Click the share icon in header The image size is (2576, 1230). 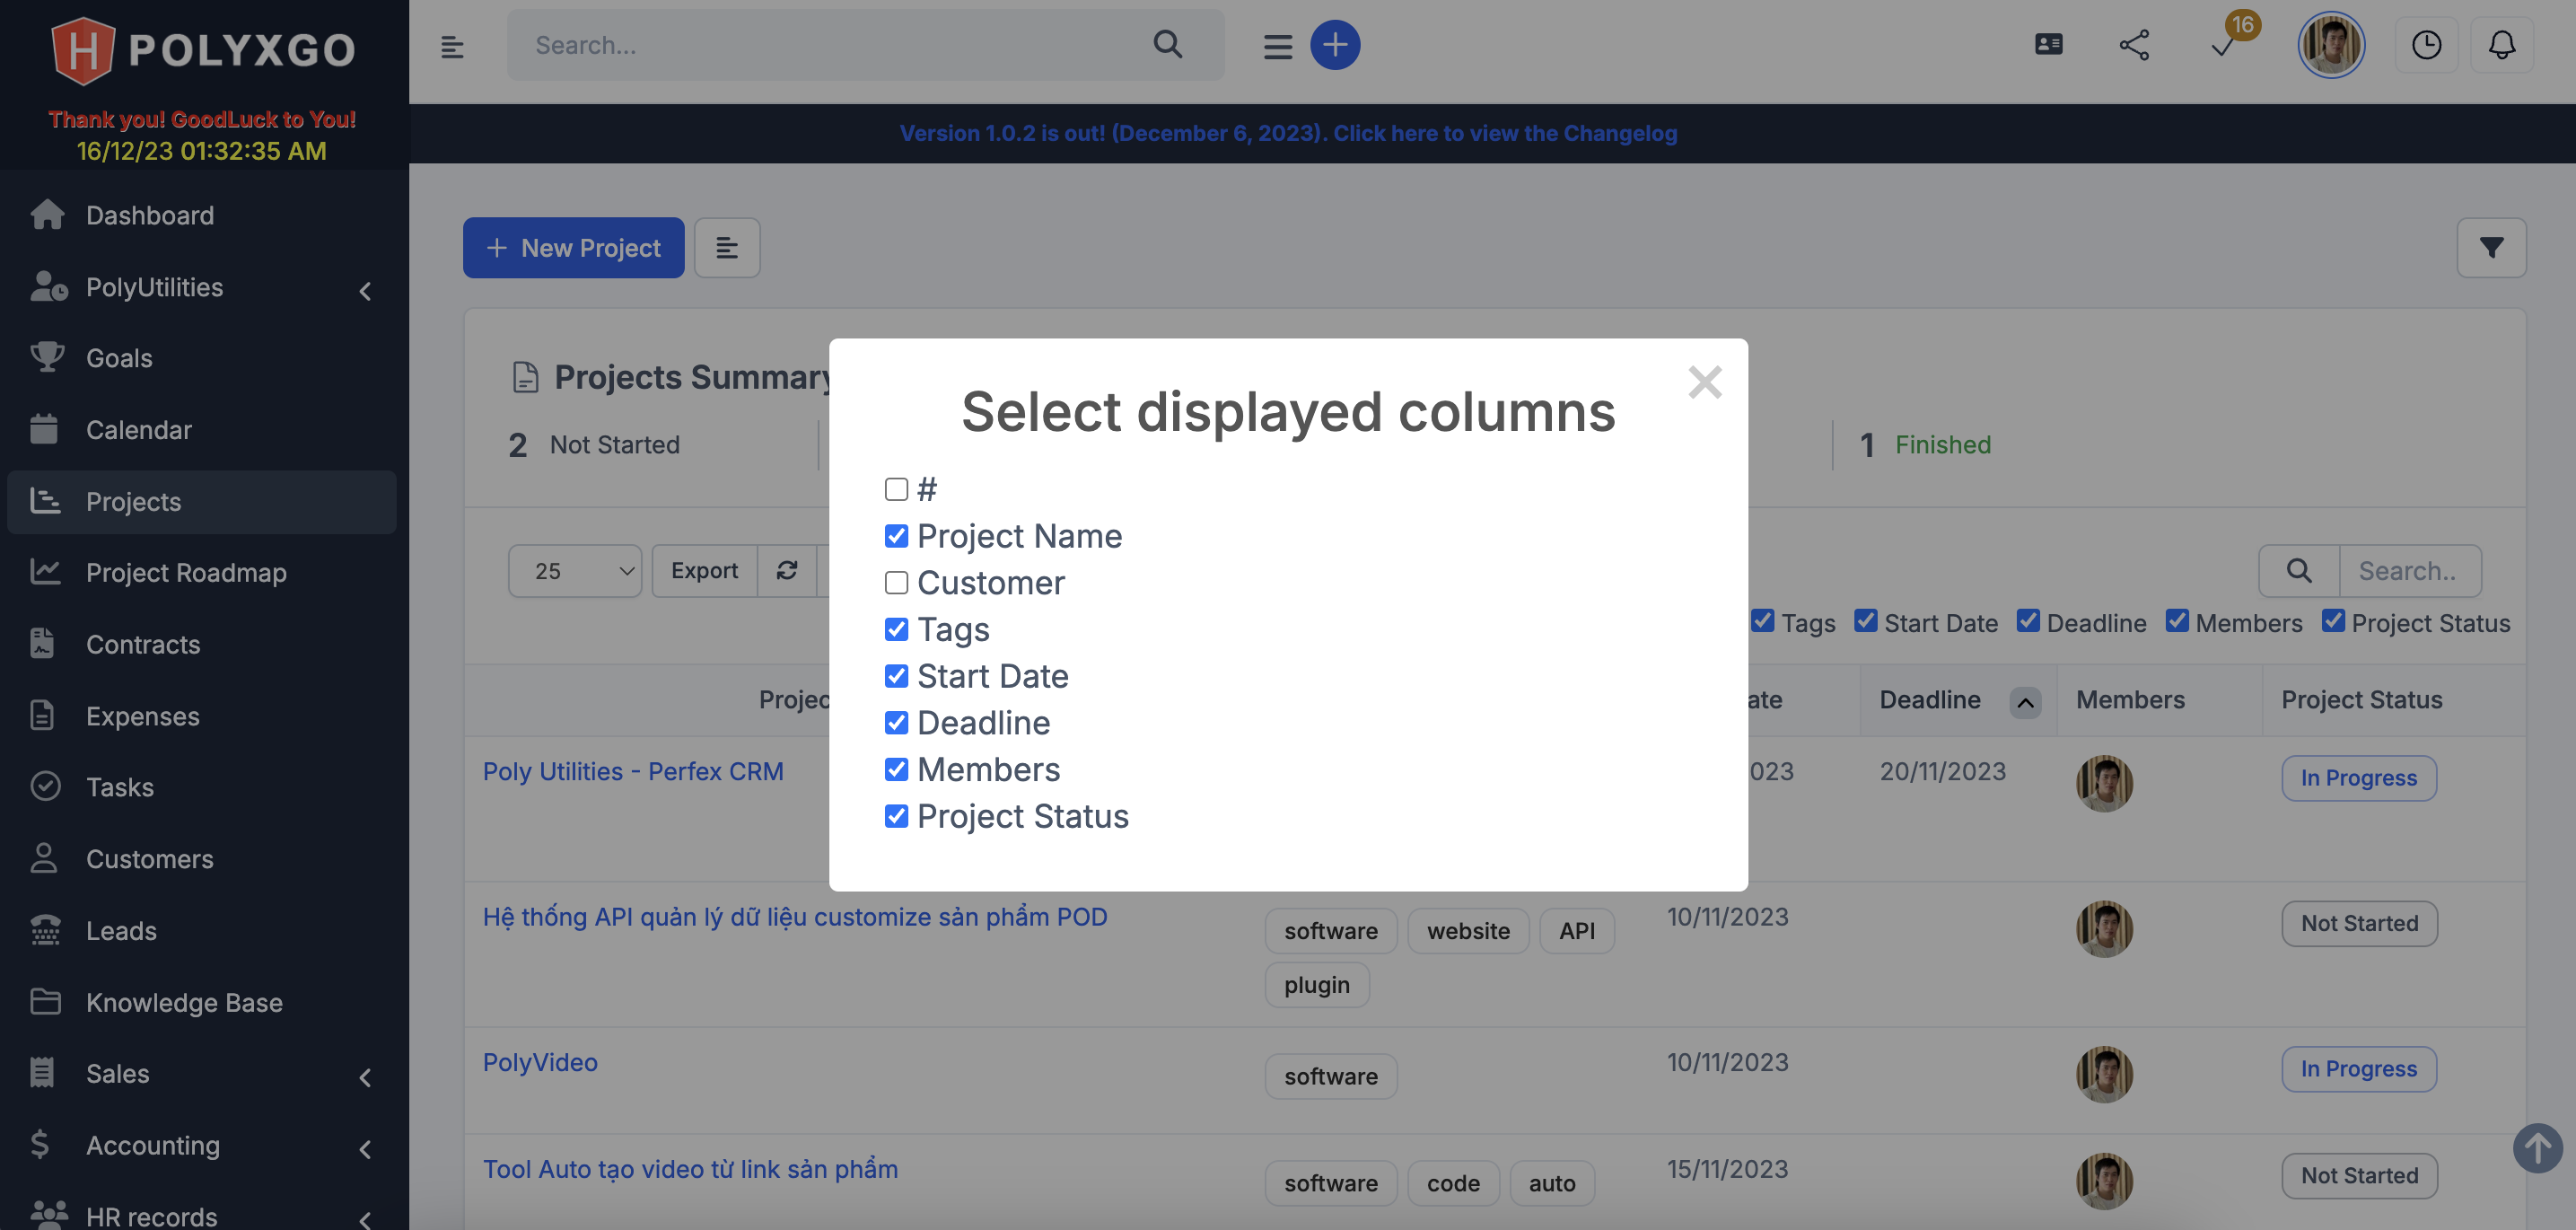[2134, 45]
